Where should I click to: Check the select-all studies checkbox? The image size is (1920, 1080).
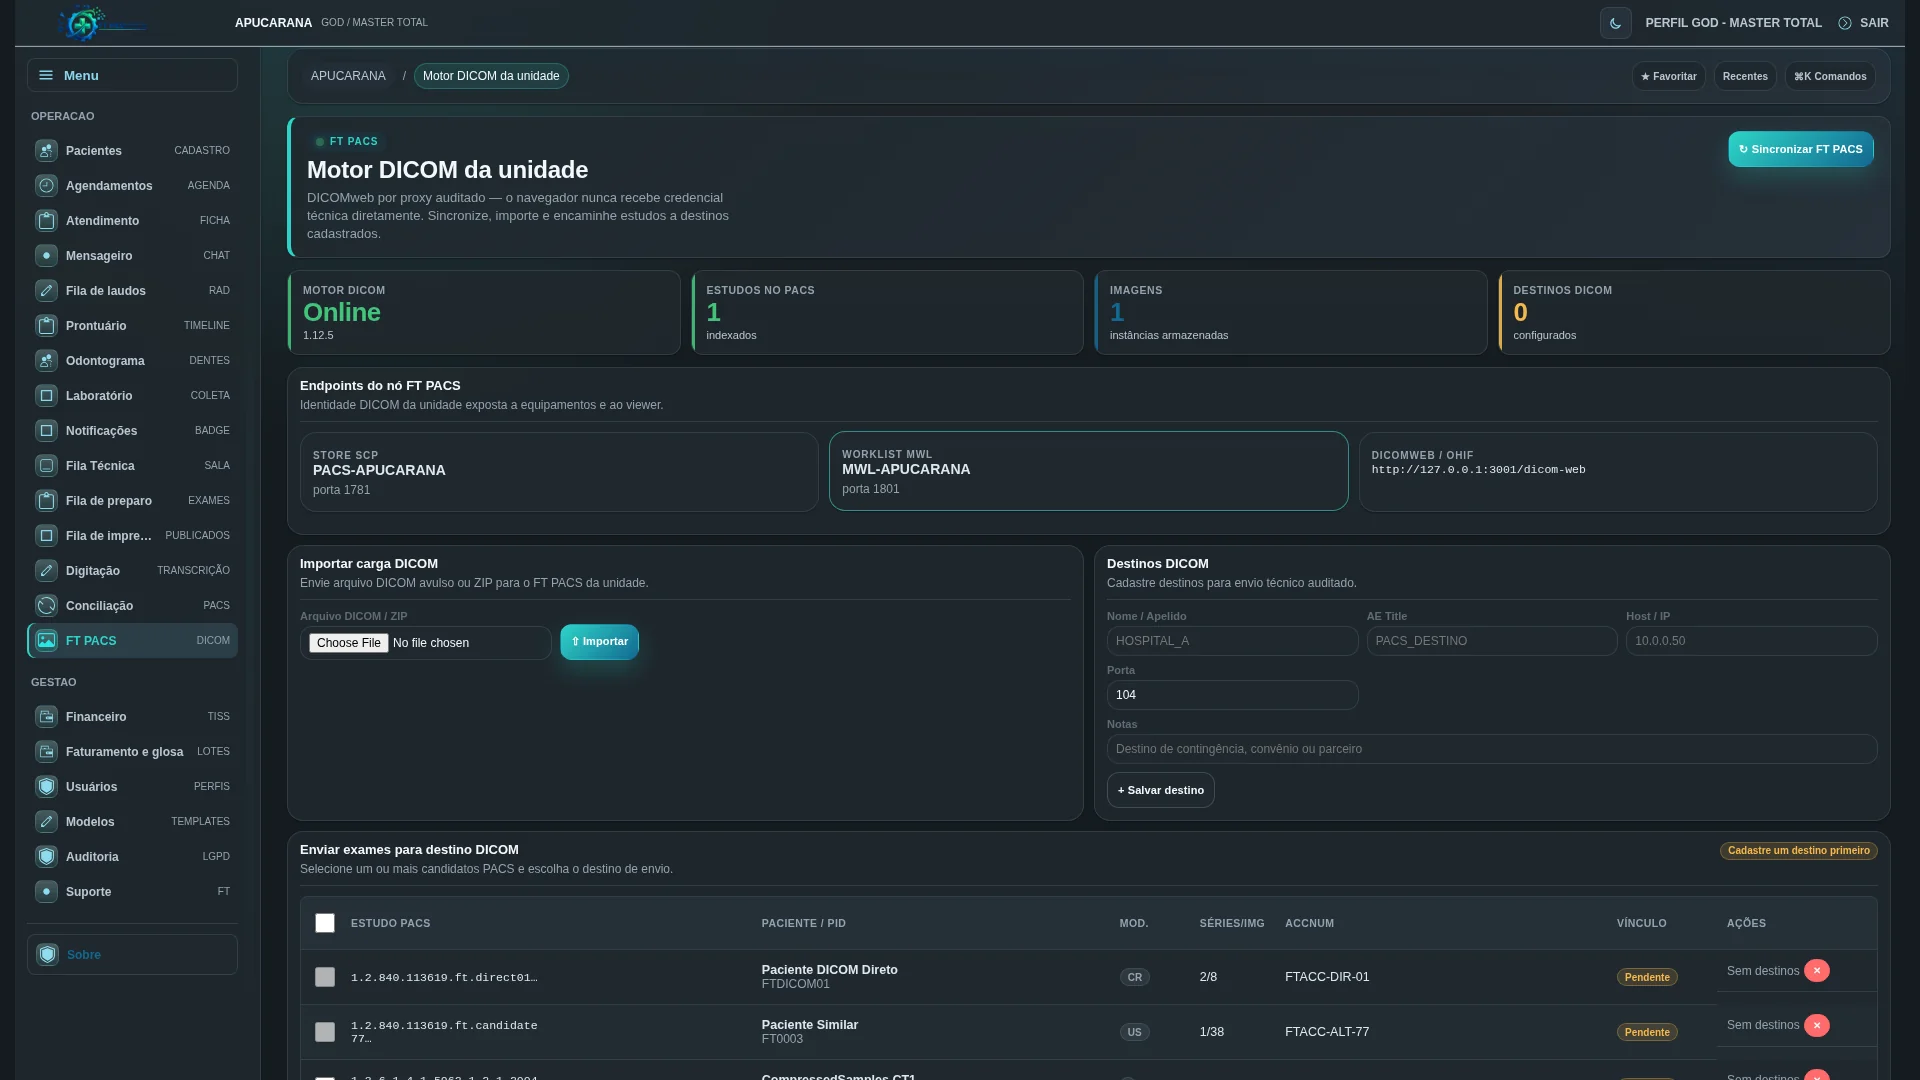[325, 923]
